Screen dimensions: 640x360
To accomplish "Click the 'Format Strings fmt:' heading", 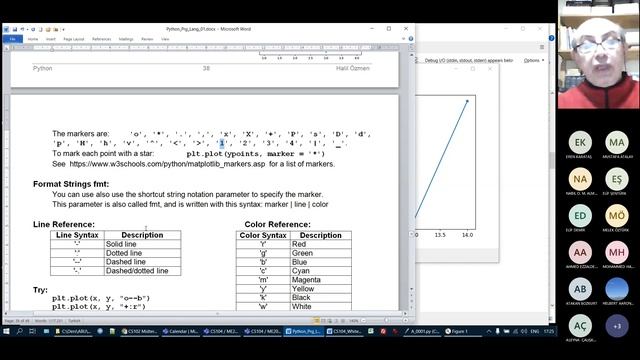I will pyautogui.click(x=71, y=184).
